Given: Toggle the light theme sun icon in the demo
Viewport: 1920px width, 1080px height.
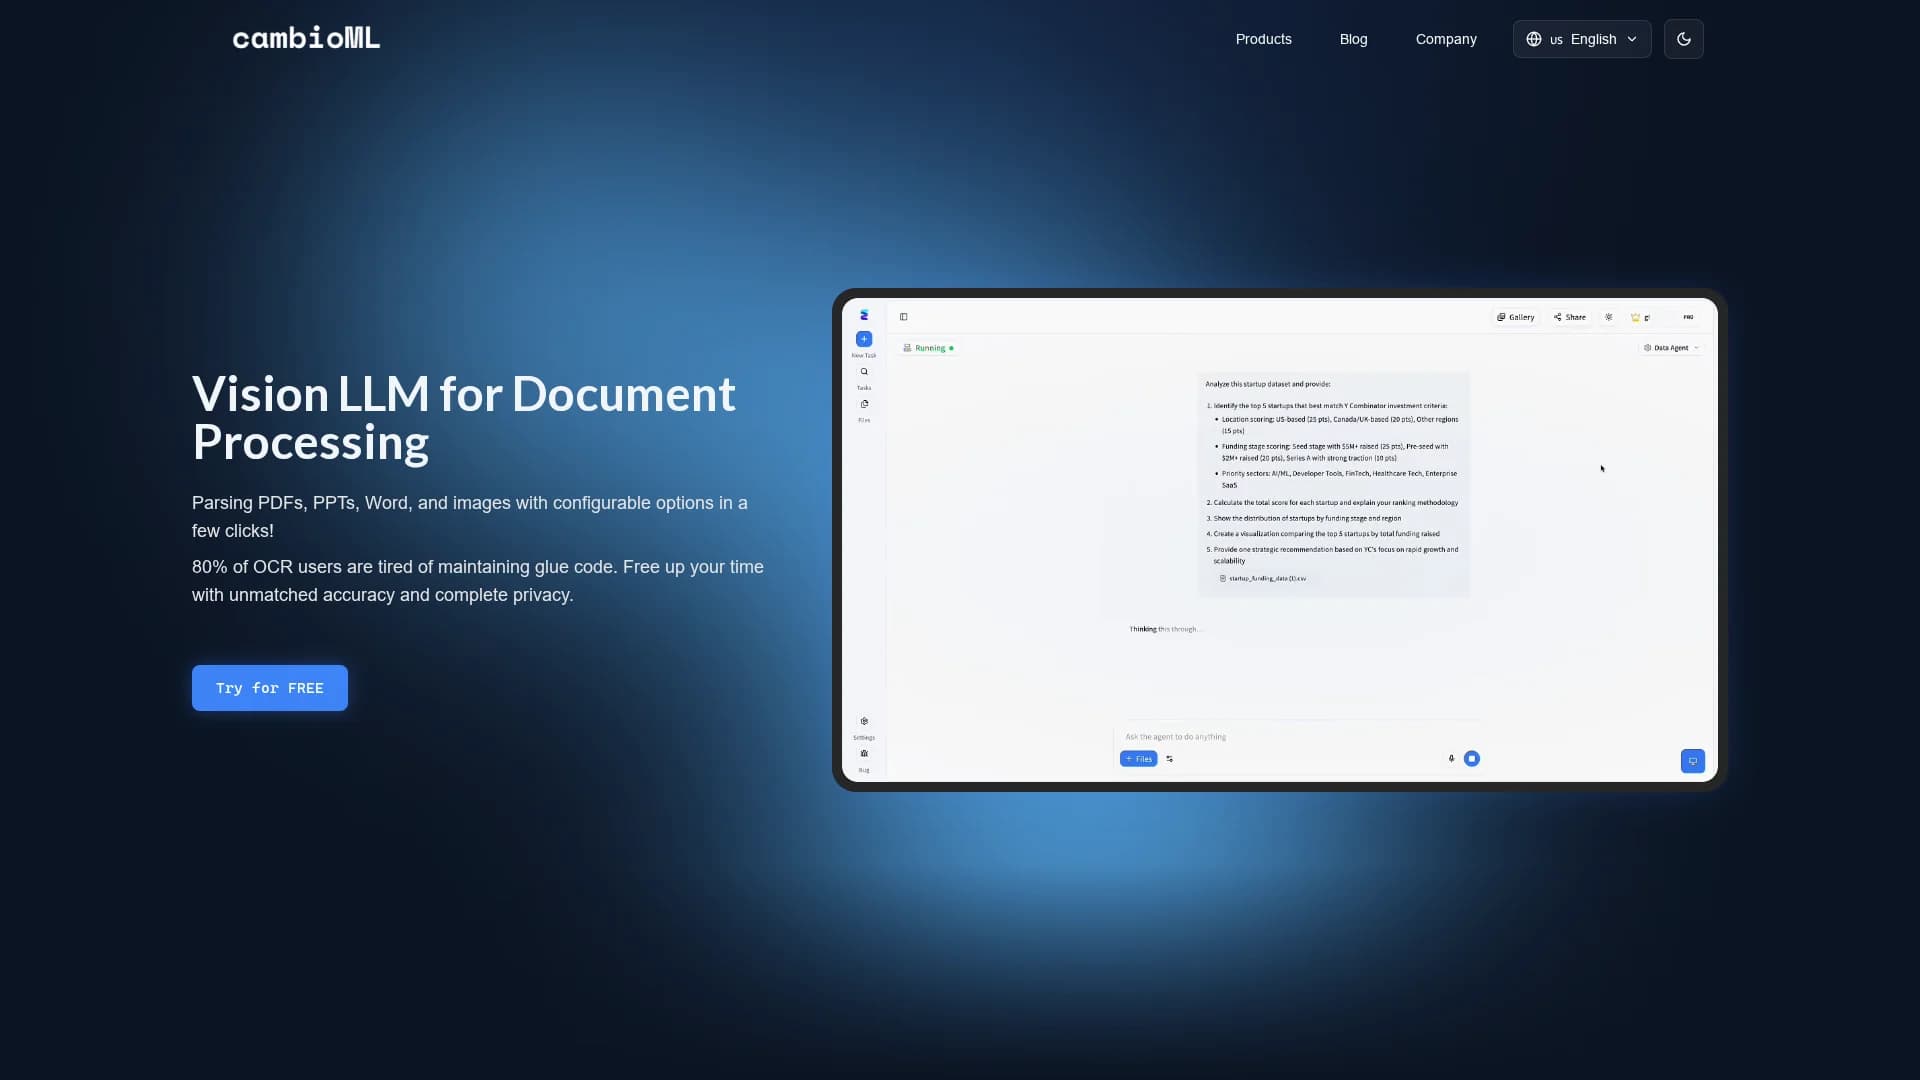Looking at the screenshot, I should coord(1609,317).
